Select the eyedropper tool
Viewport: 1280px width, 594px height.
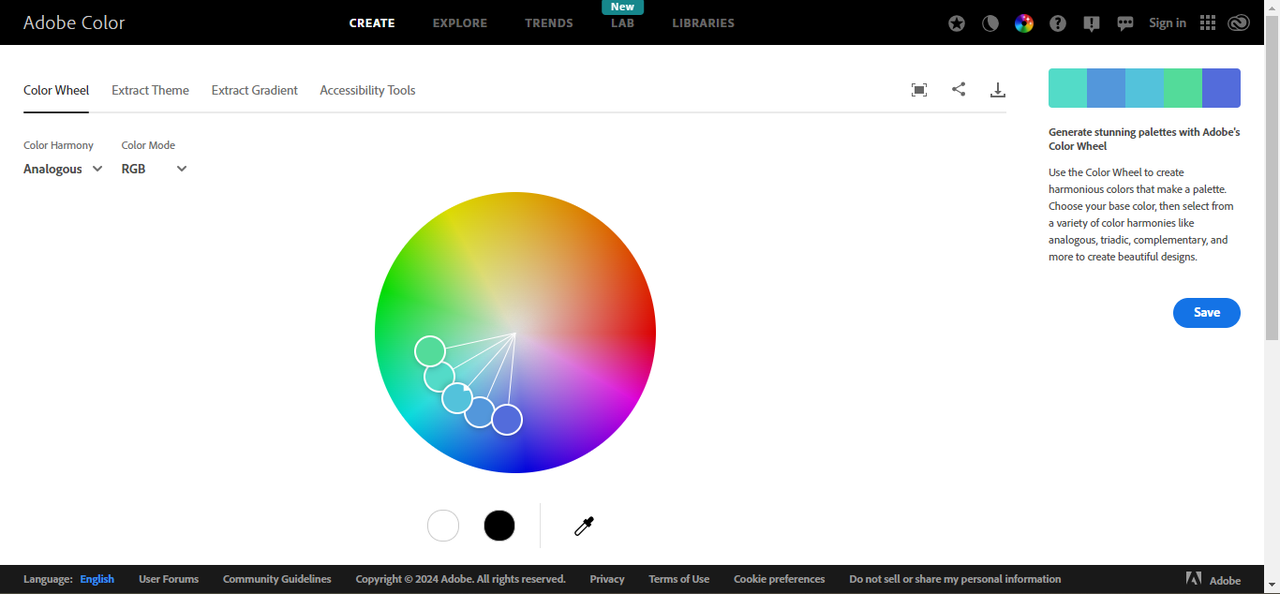click(584, 525)
